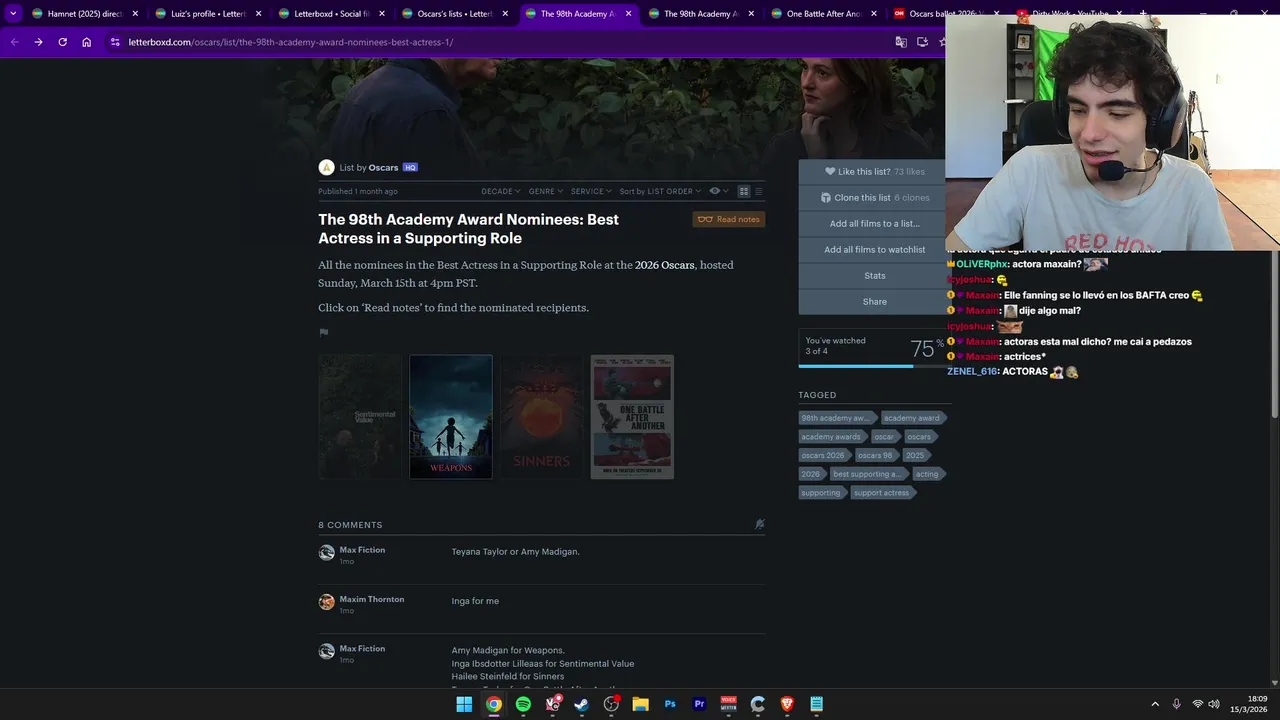Expand the GENRE filter dropdown
The height and width of the screenshot is (720, 1280).
[x=546, y=191]
